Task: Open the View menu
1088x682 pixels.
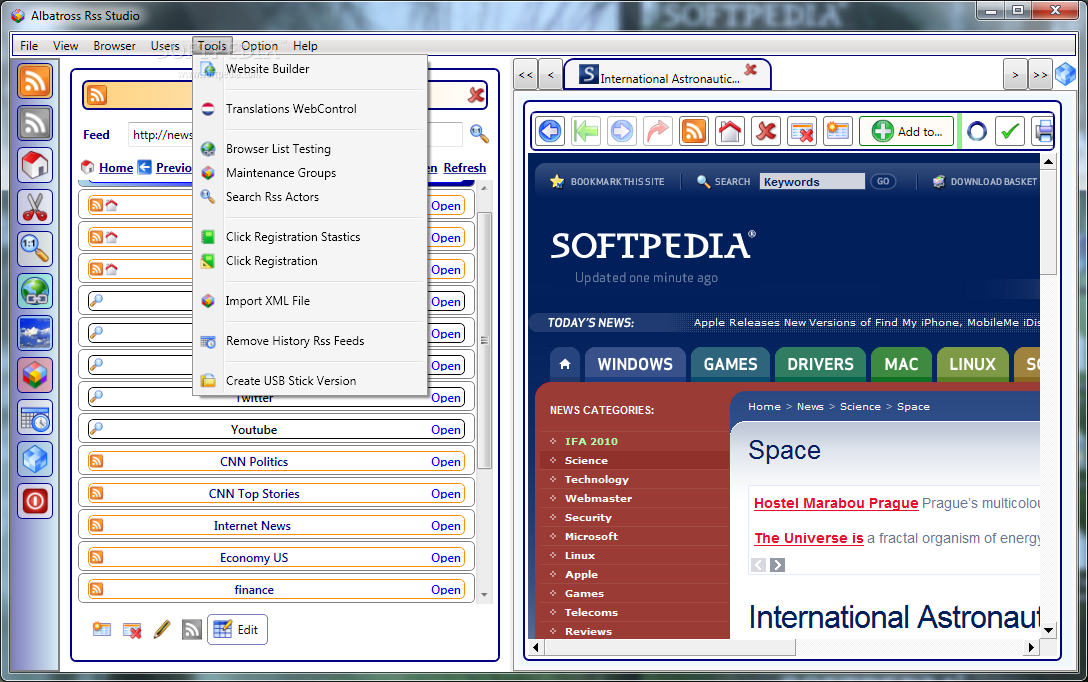Action: coord(65,46)
